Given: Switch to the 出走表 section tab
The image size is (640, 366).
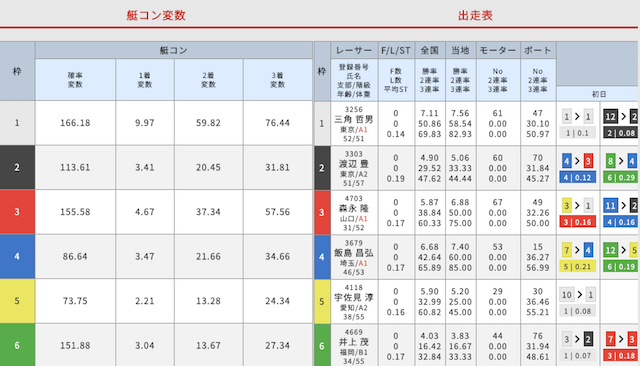Looking at the screenshot, I should tap(475, 15).
